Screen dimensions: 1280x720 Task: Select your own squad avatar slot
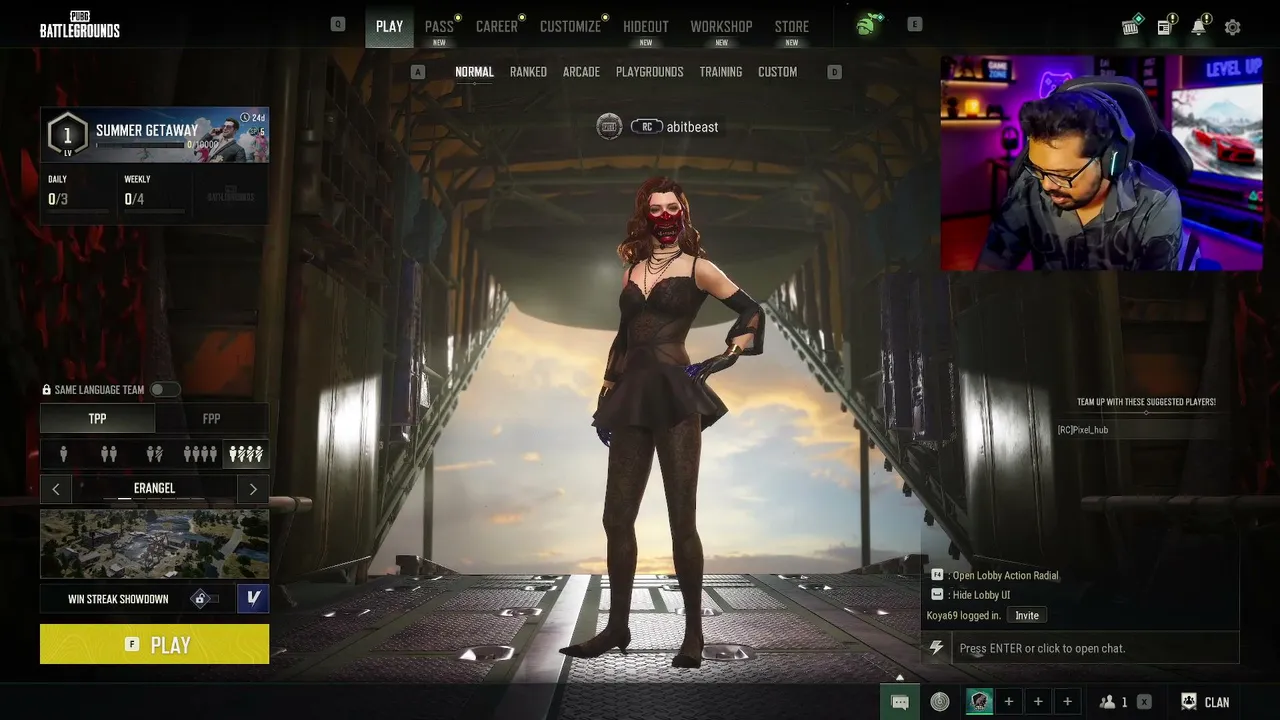point(980,702)
